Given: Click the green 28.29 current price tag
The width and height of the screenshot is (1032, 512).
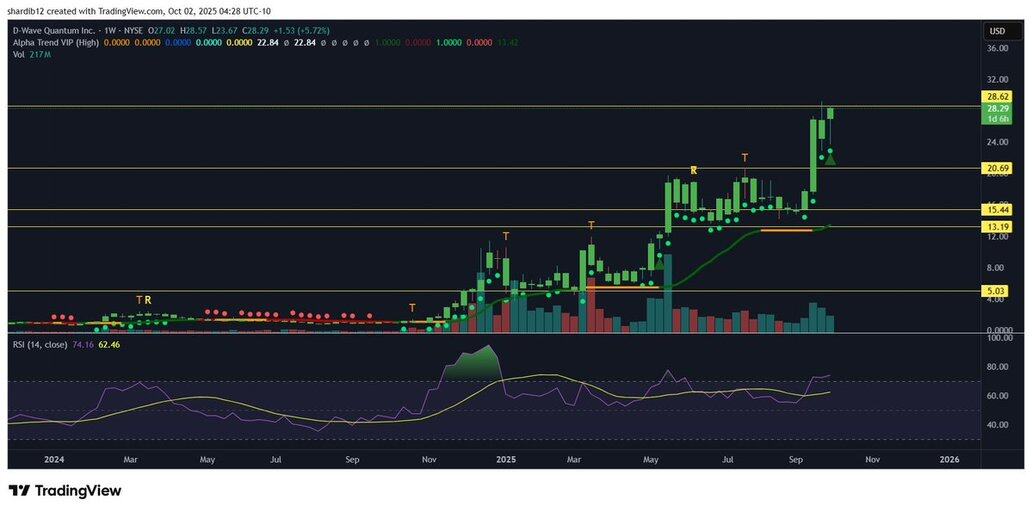Looking at the screenshot, I should 997,108.
